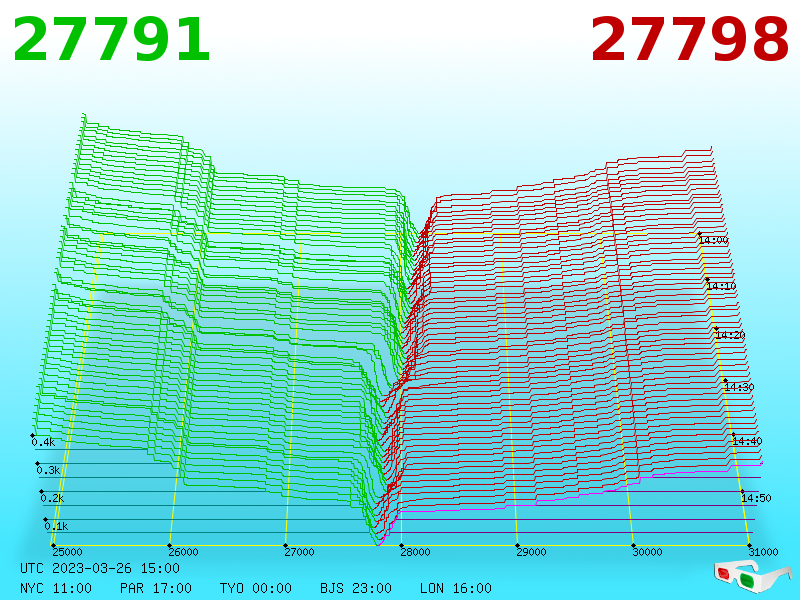Image resolution: width=800 pixels, height=600 pixels.
Task: Click the 14:10 time axis marker
Action: pyautogui.click(x=721, y=286)
